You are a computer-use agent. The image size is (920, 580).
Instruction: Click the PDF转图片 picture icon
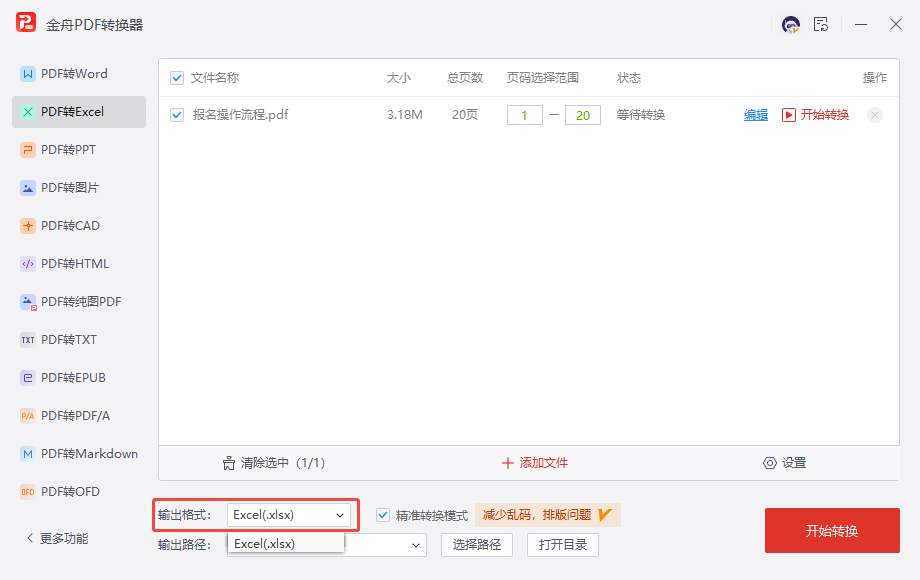(28, 188)
